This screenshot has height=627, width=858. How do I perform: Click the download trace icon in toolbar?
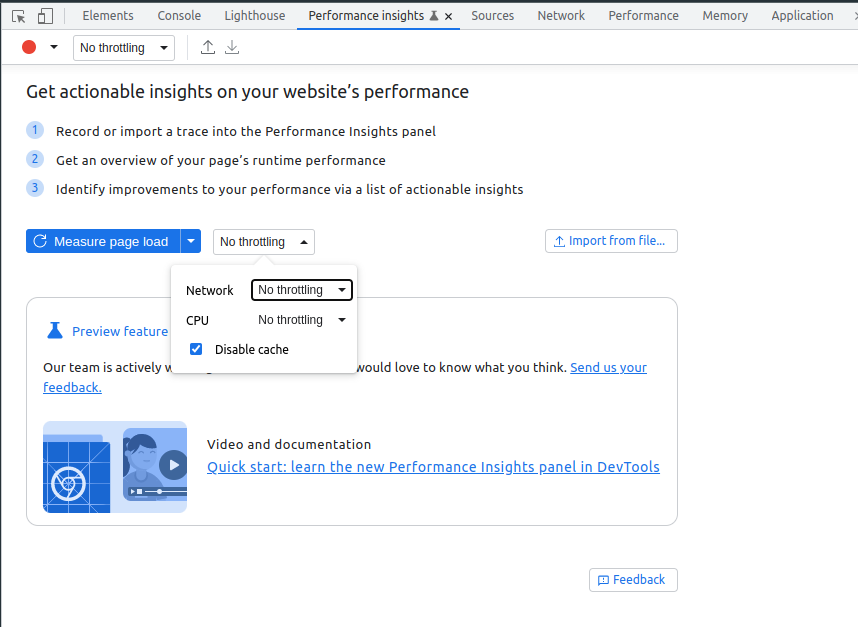[232, 48]
